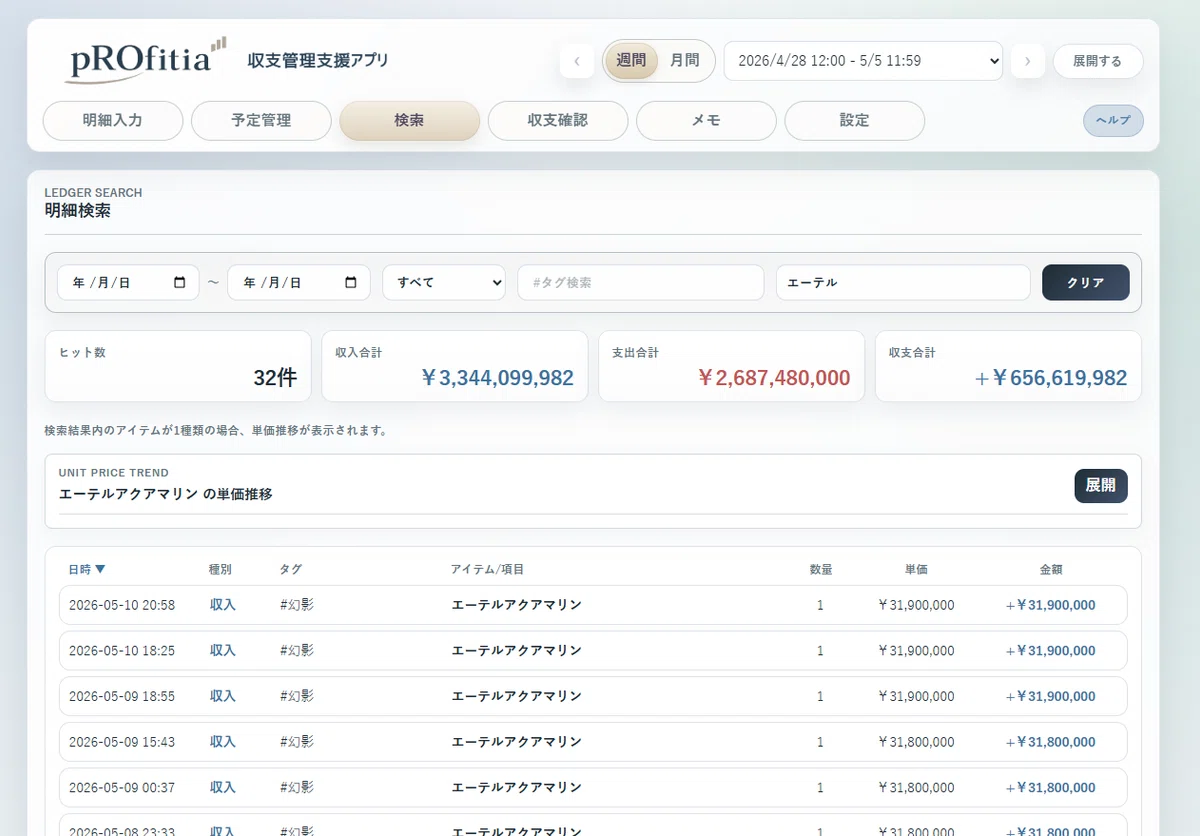Click #幻影 tag in 2026-05-10 20:58 row

pos(297,605)
